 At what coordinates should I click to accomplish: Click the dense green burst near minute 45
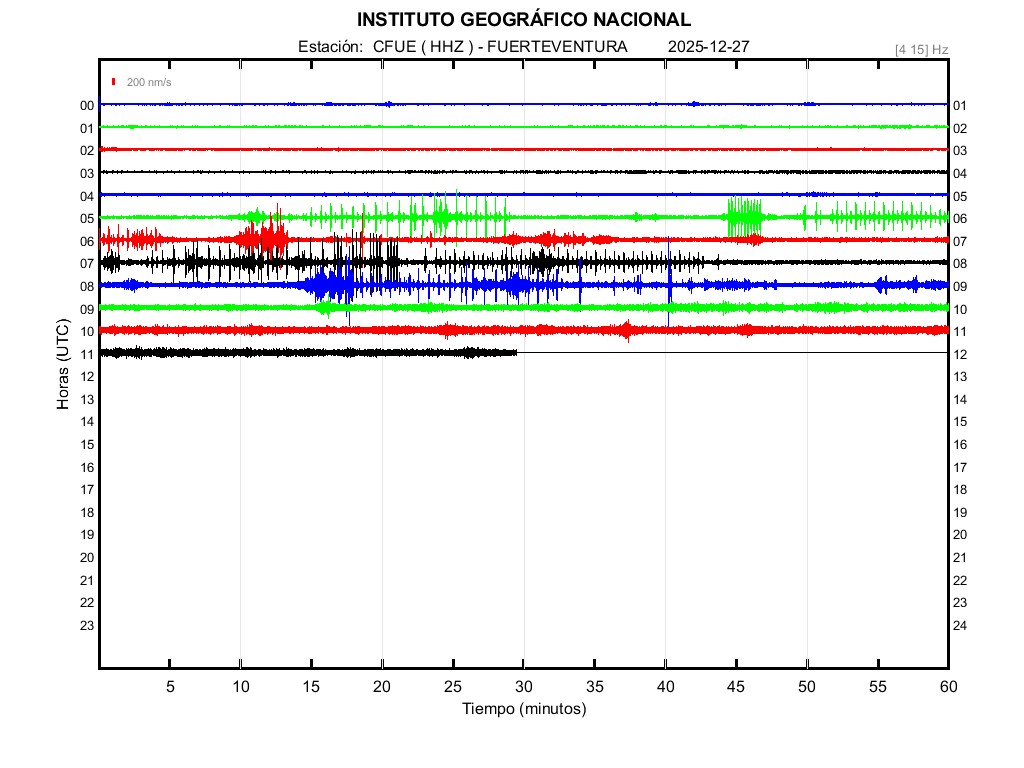745,217
